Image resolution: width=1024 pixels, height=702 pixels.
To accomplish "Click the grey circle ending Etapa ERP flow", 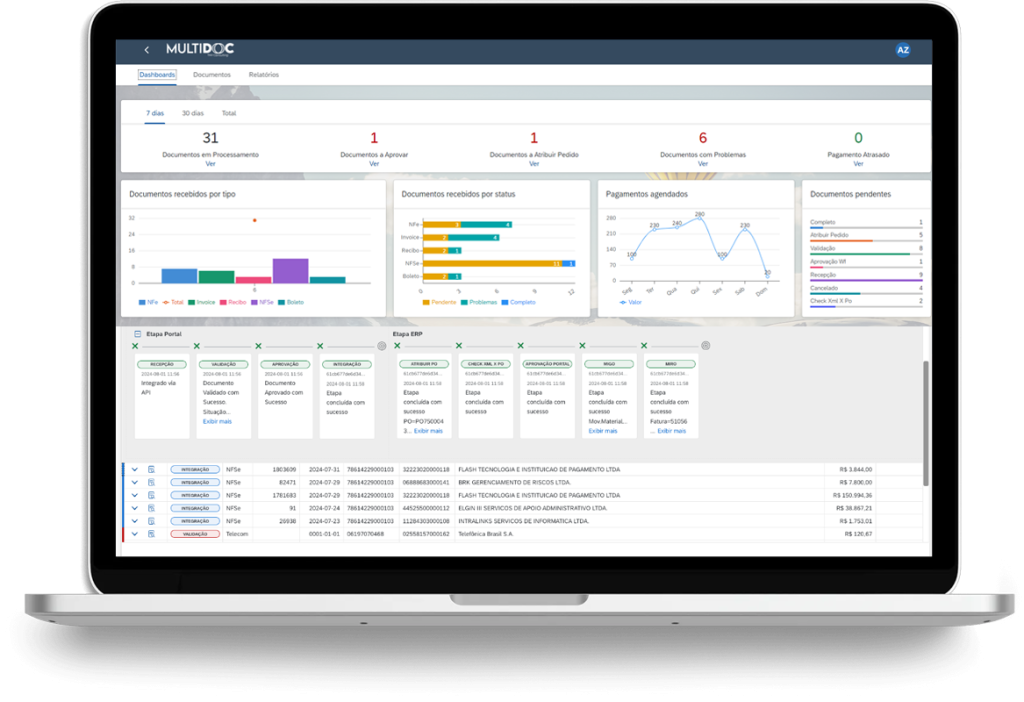I will click(x=705, y=346).
